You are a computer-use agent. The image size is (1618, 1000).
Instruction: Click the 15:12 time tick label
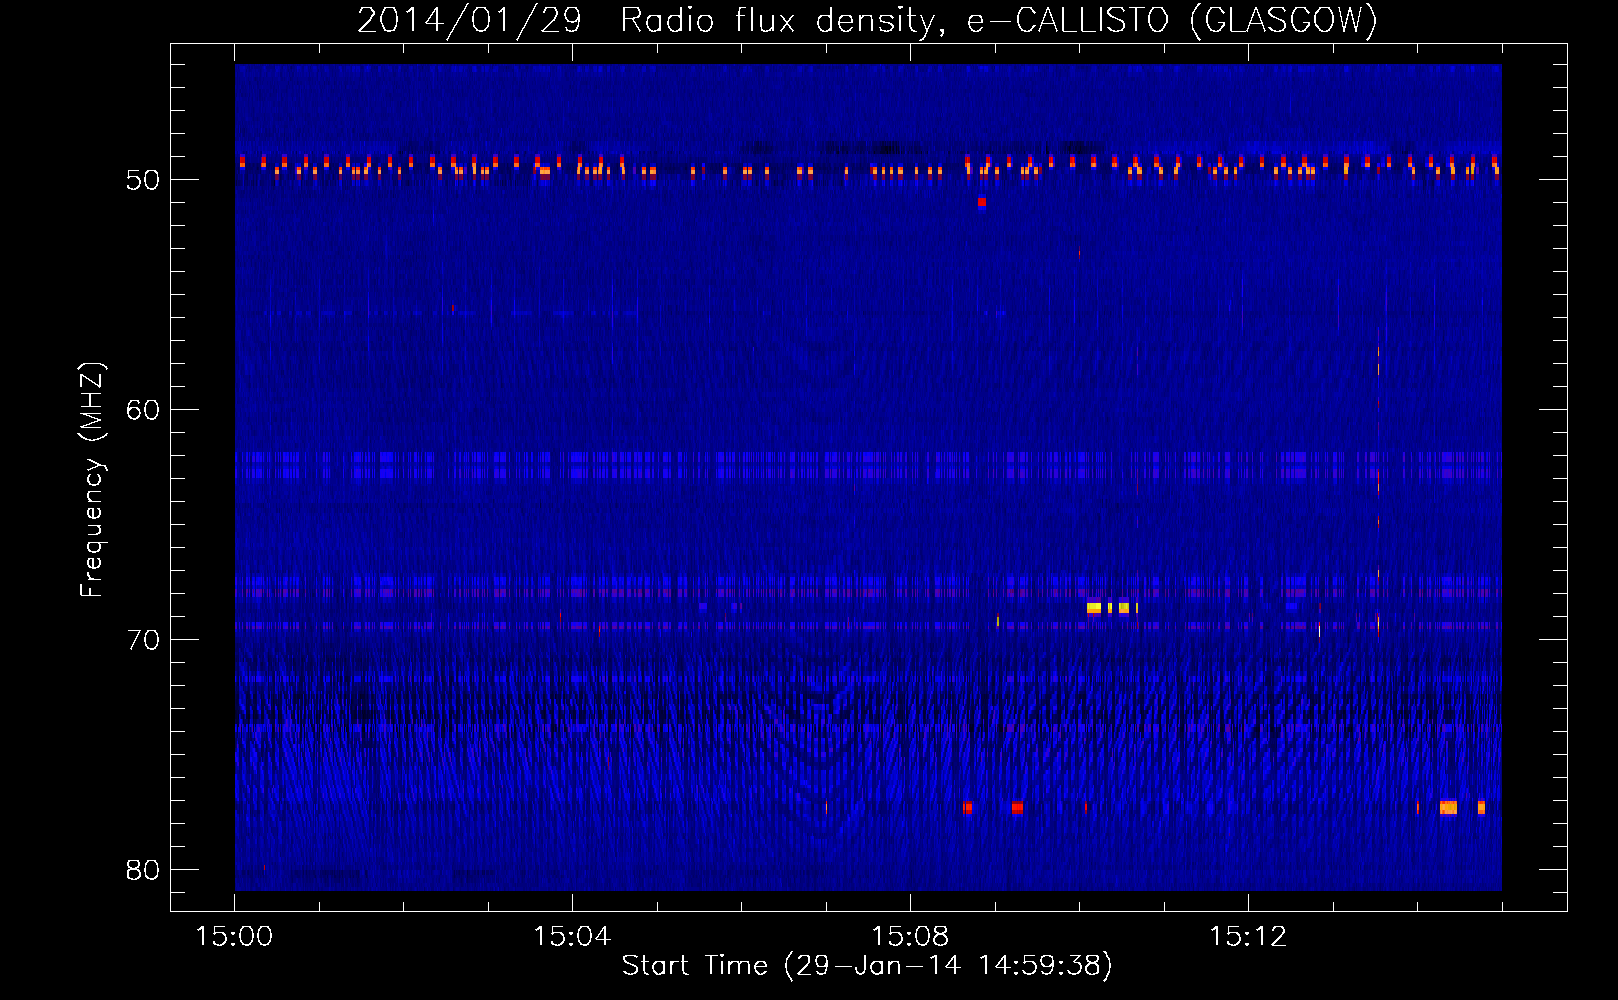(x=1248, y=937)
